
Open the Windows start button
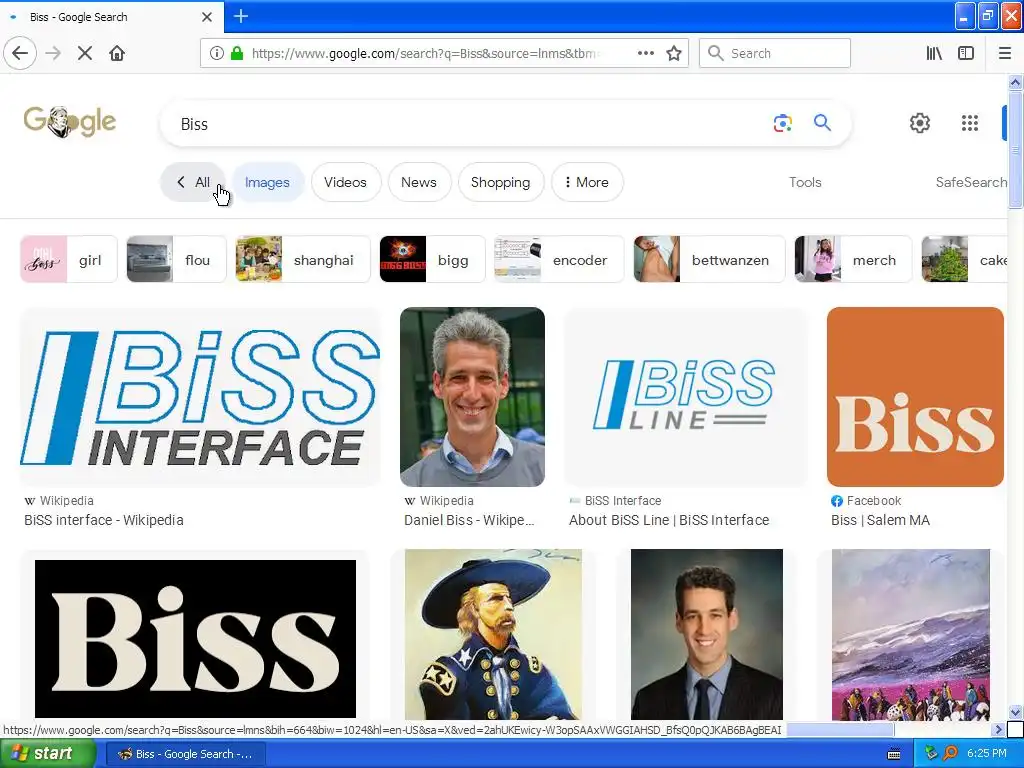(x=47, y=753)
